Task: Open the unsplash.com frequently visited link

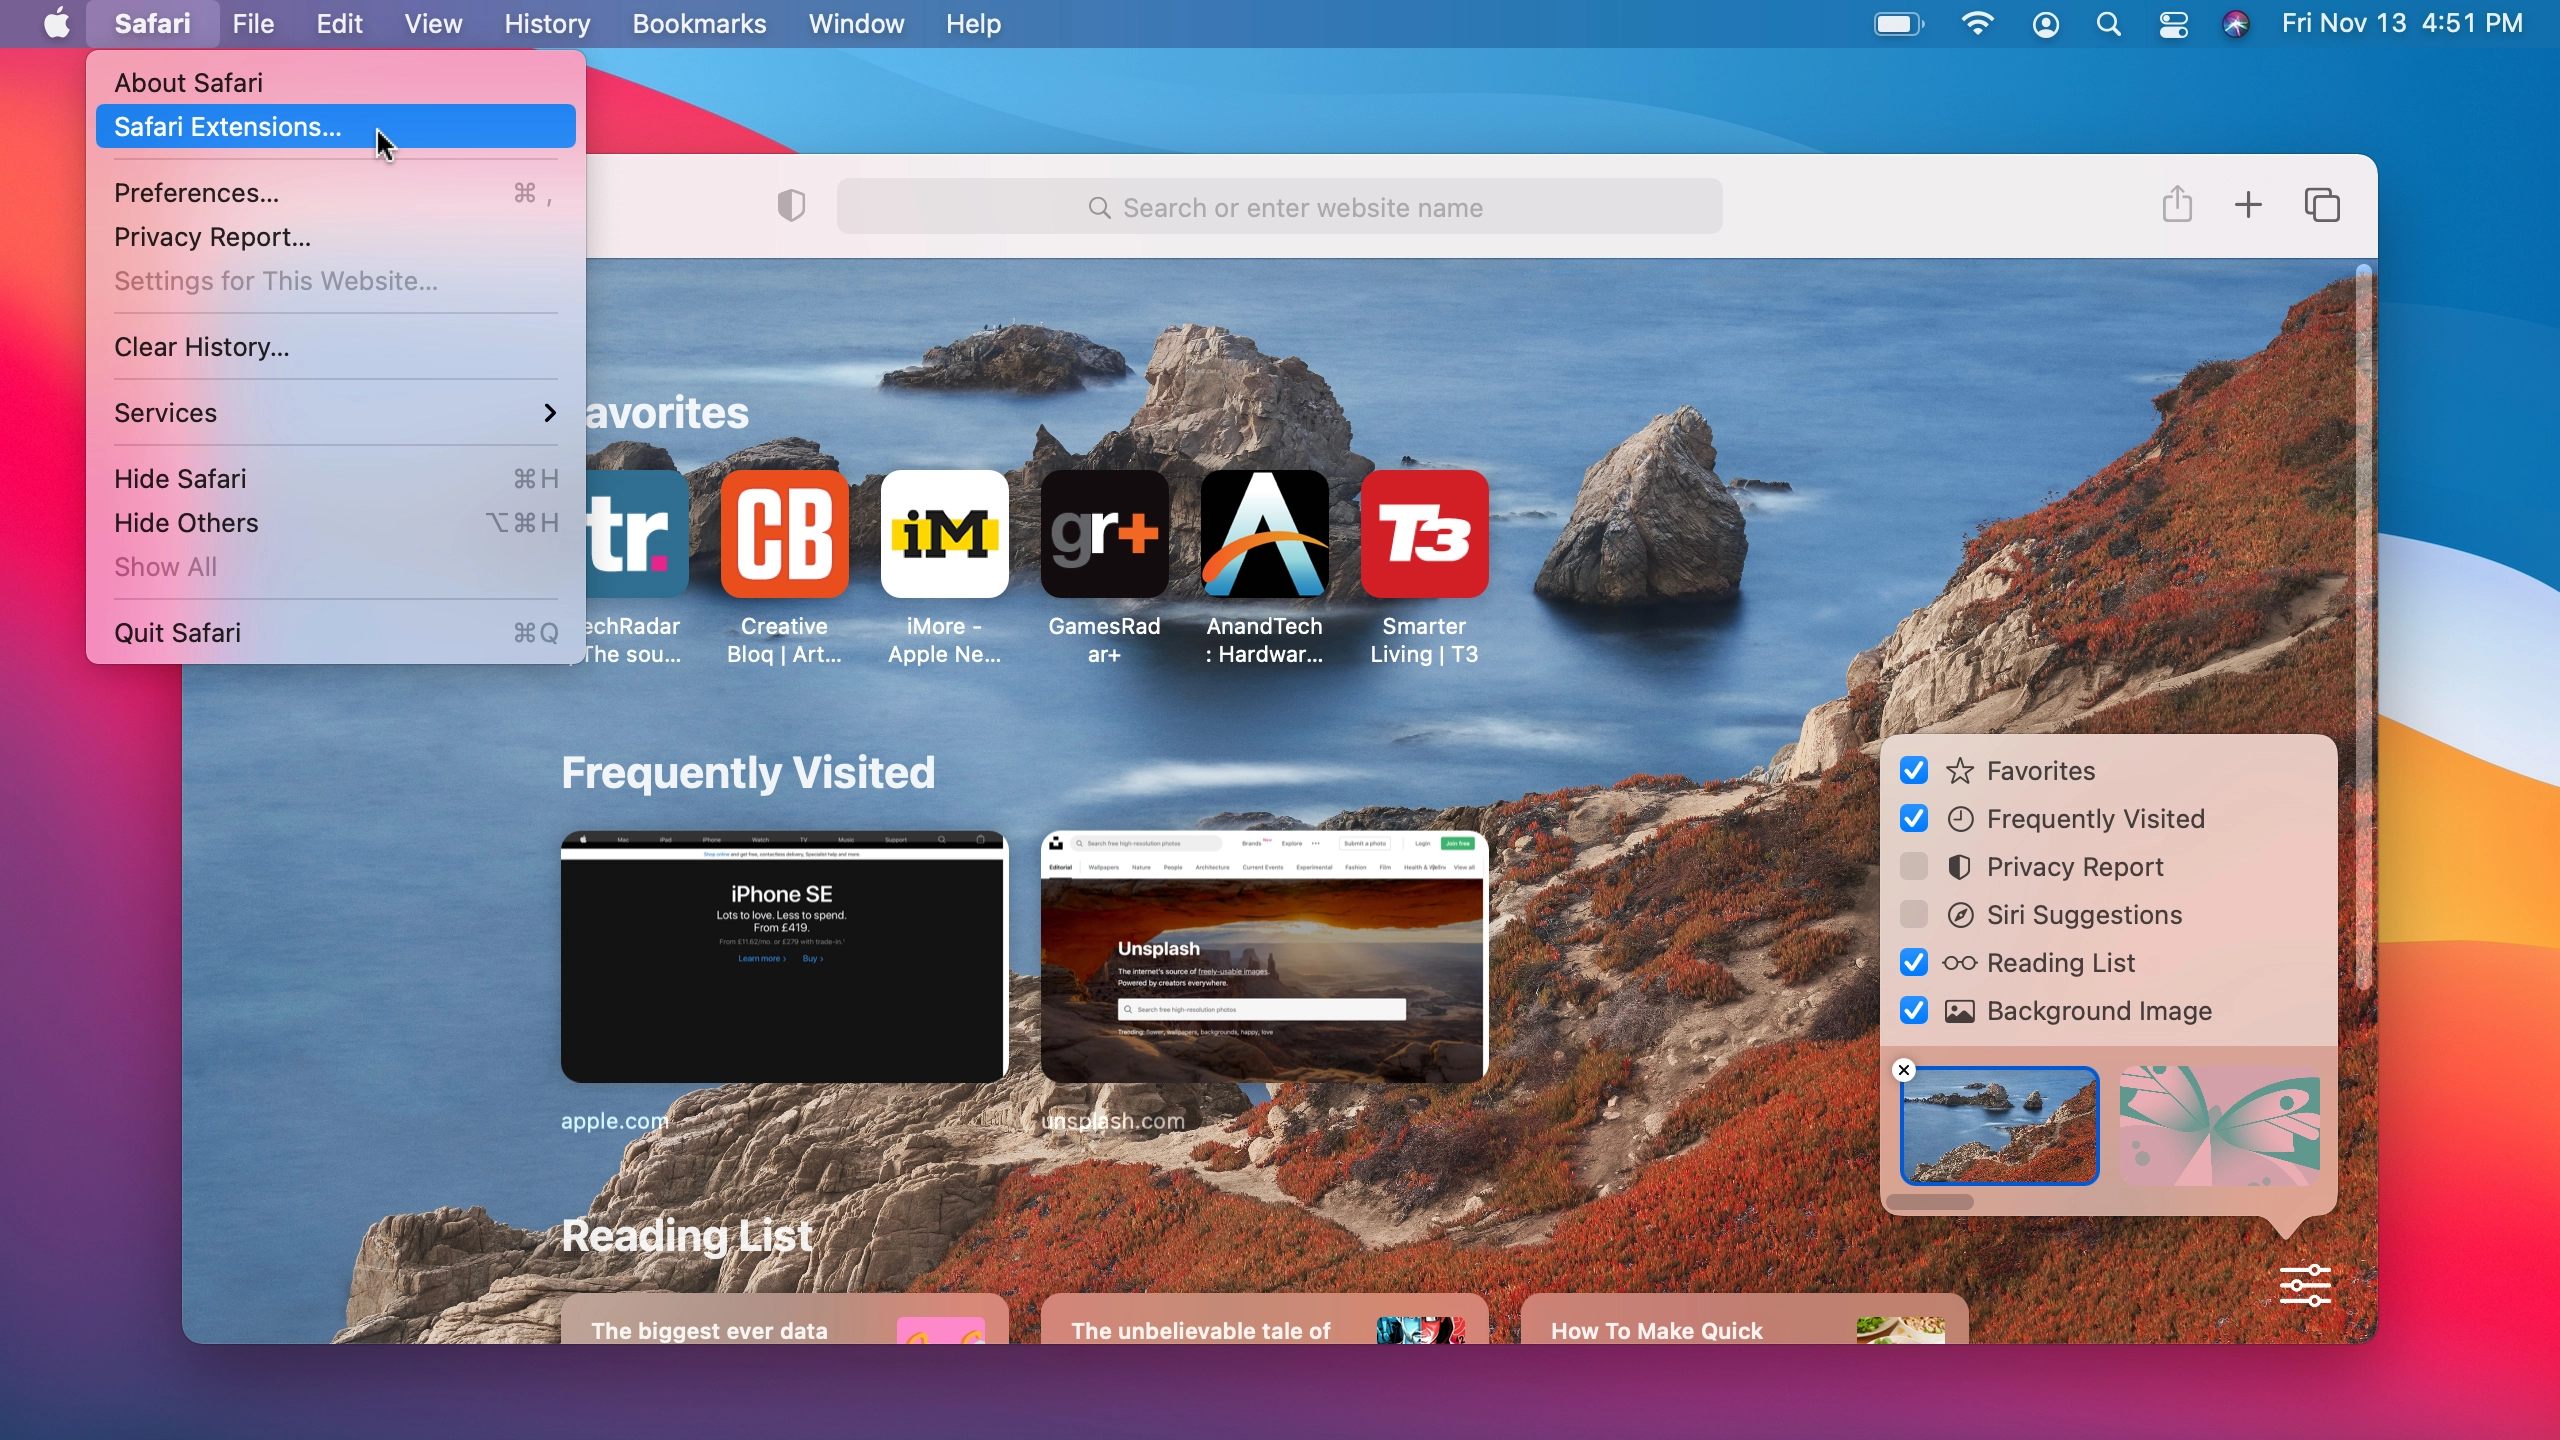Action: click(1114, 1121)
